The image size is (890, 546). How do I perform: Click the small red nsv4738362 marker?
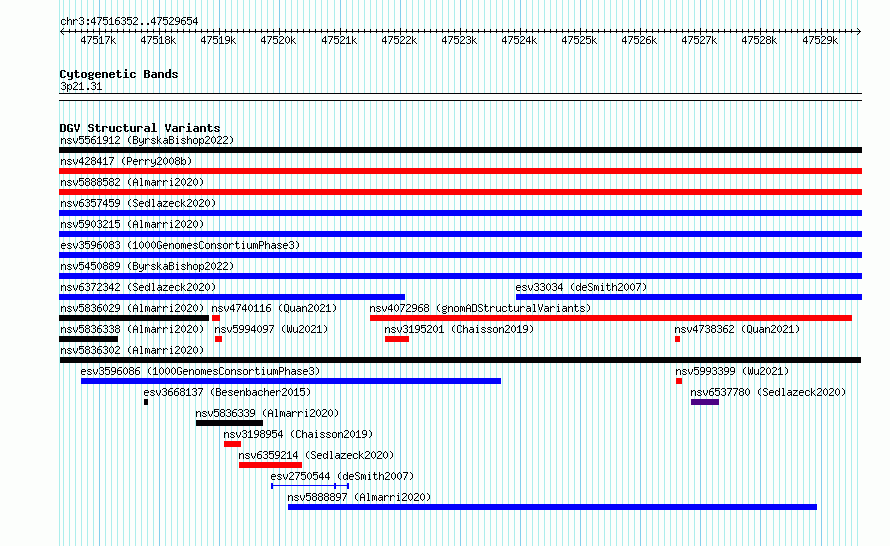coord(677,339)
